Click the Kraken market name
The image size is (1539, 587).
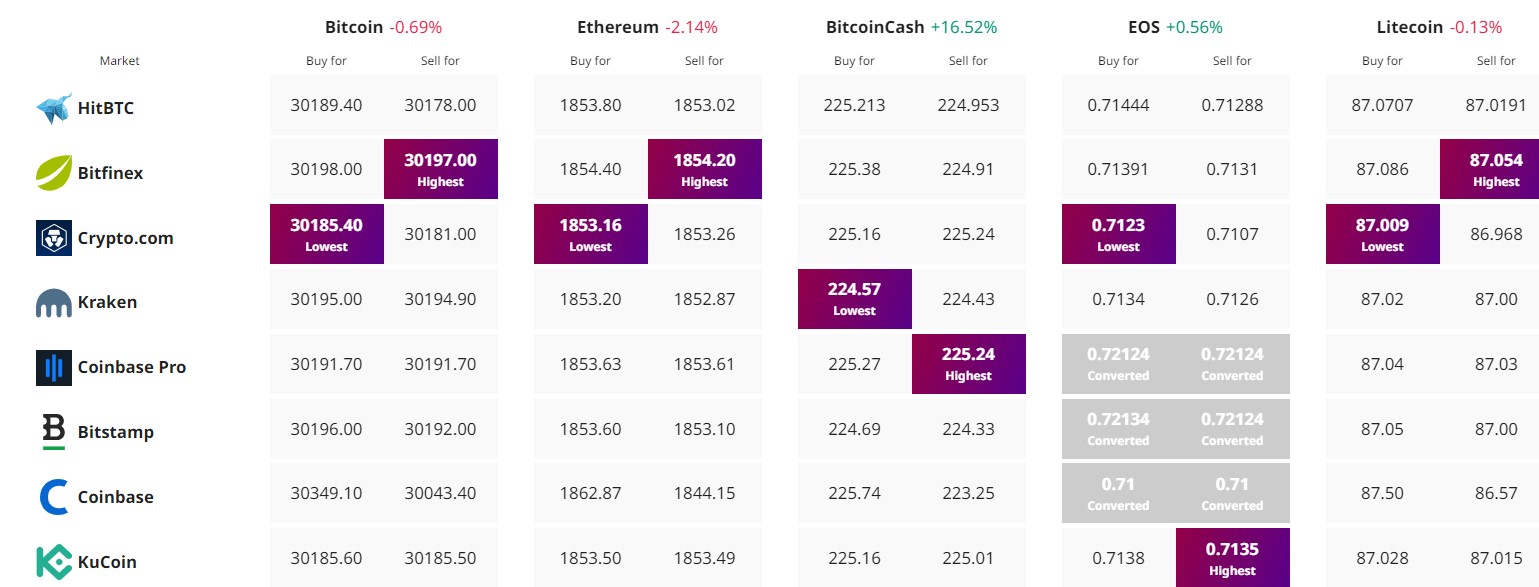pos(107,302)
